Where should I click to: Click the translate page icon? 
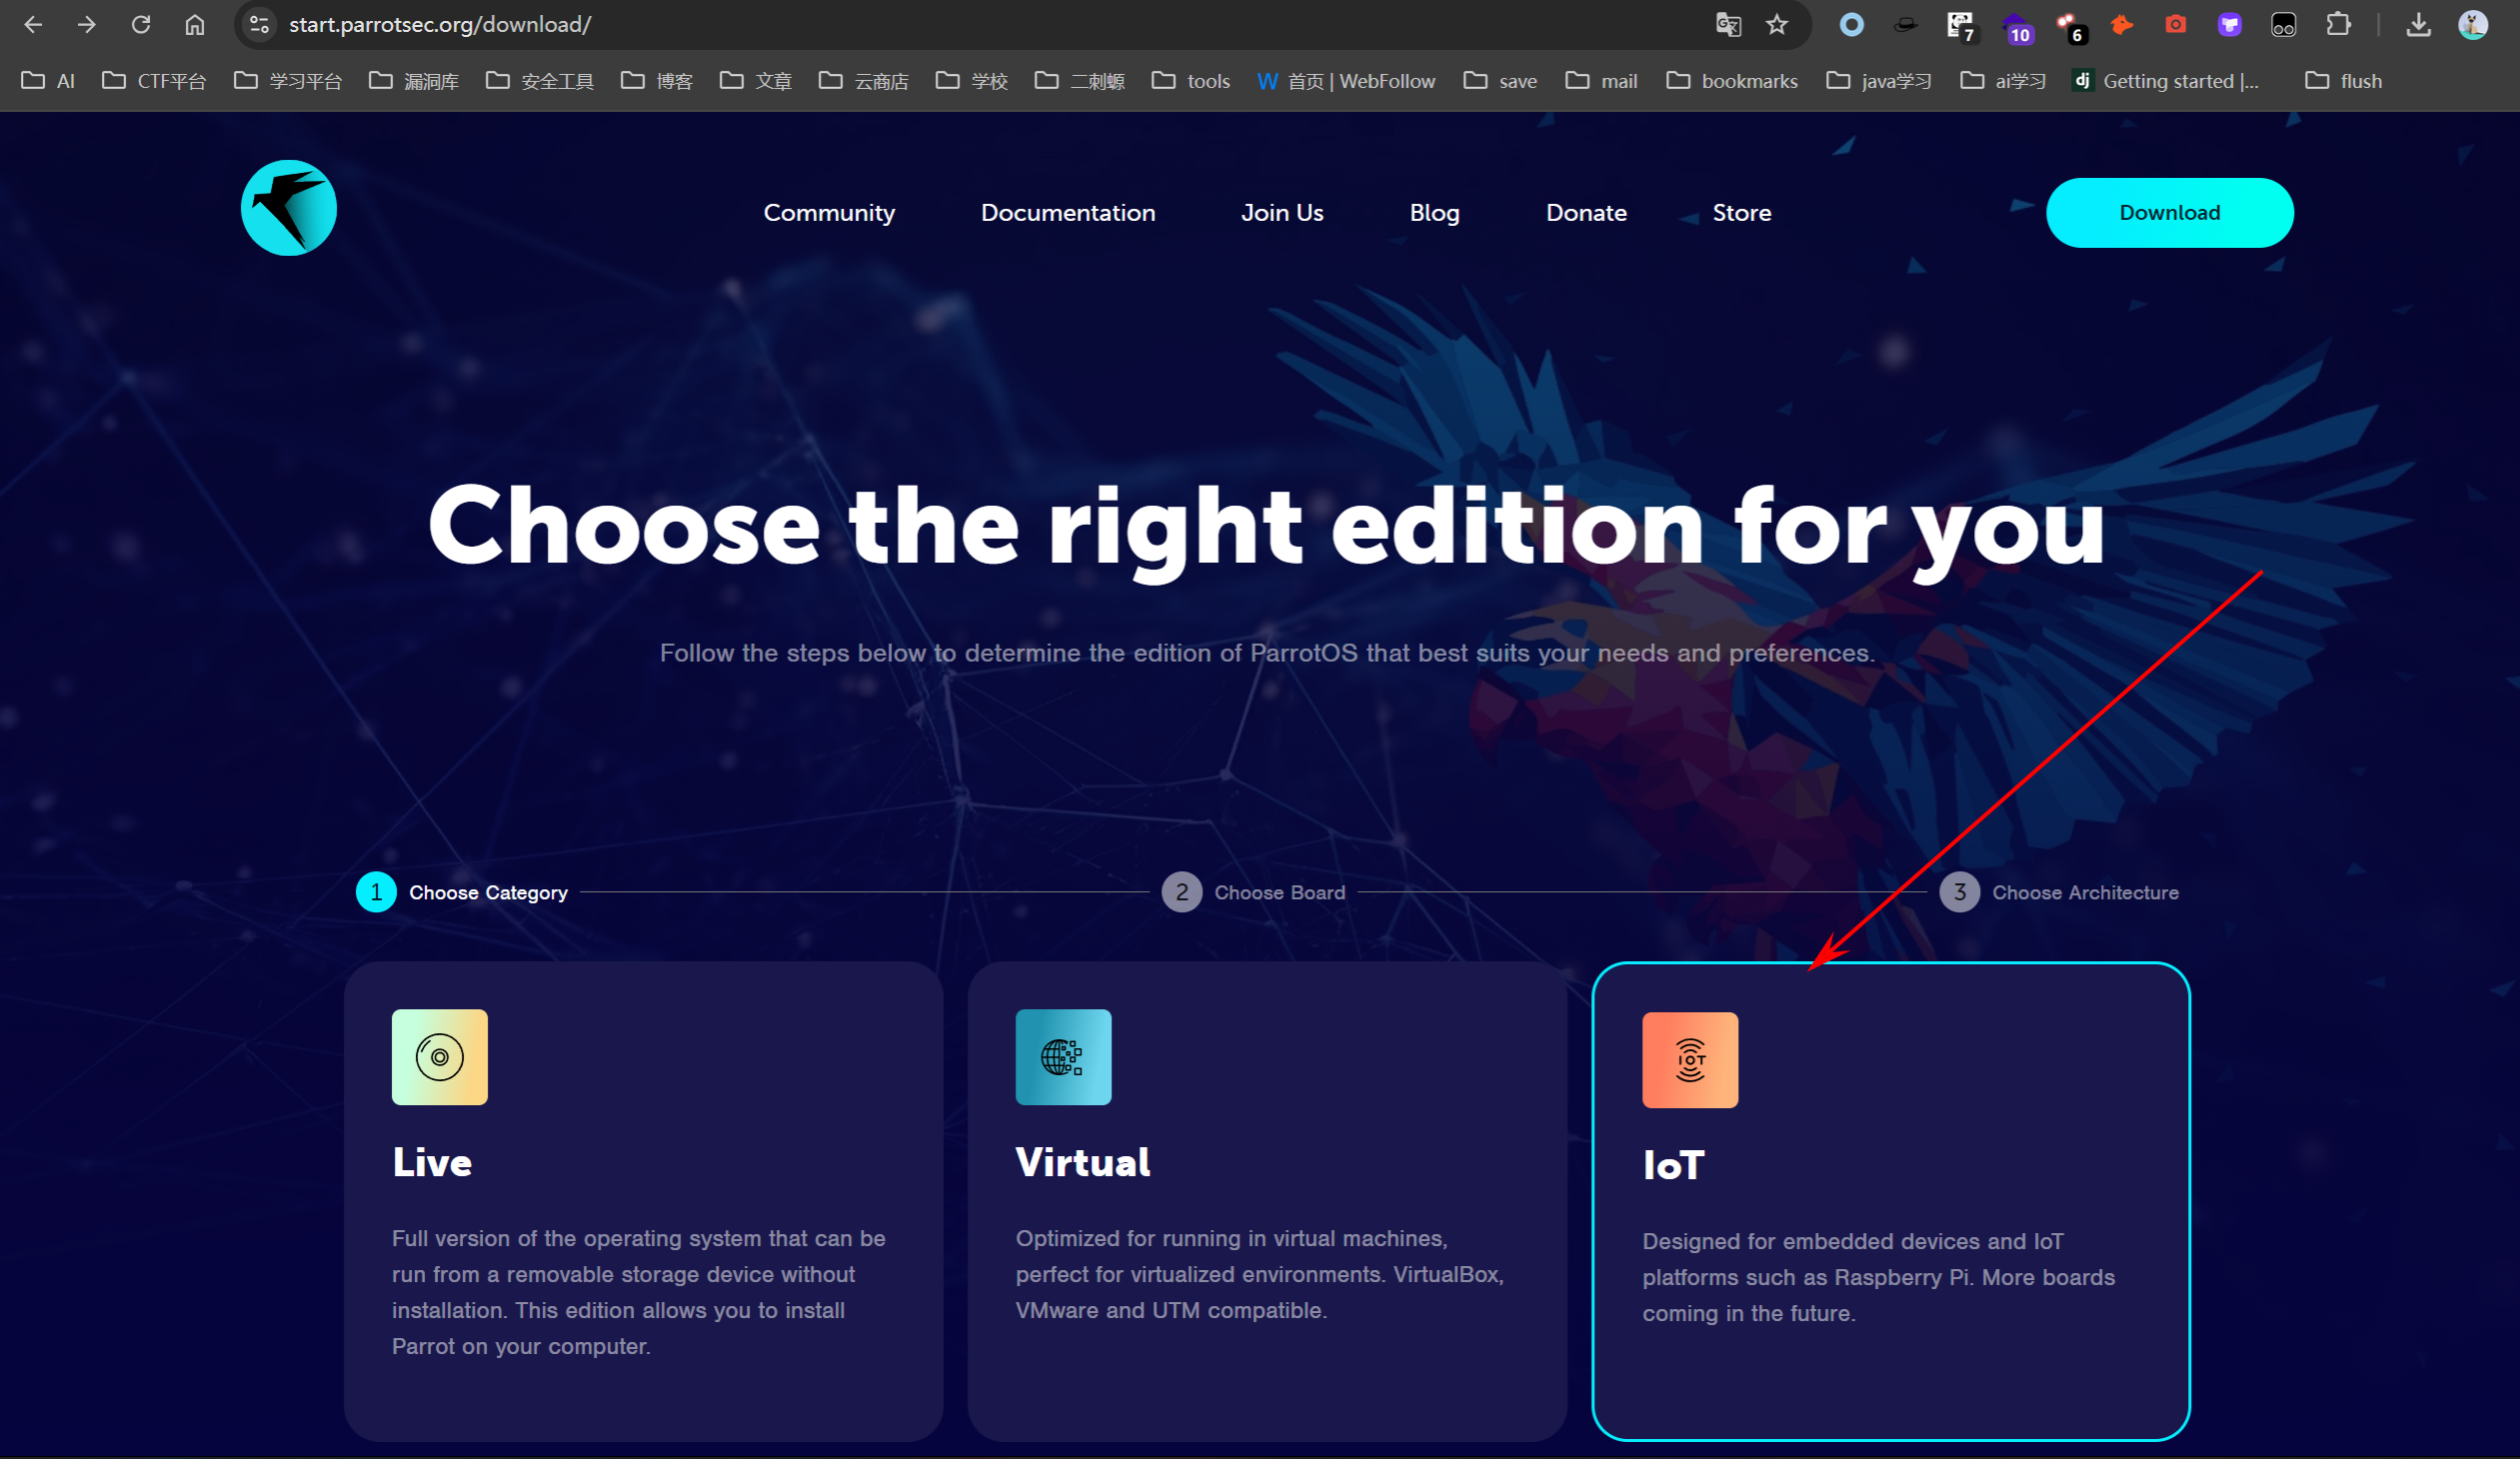pyautogui.click(x=1728, y=25)
